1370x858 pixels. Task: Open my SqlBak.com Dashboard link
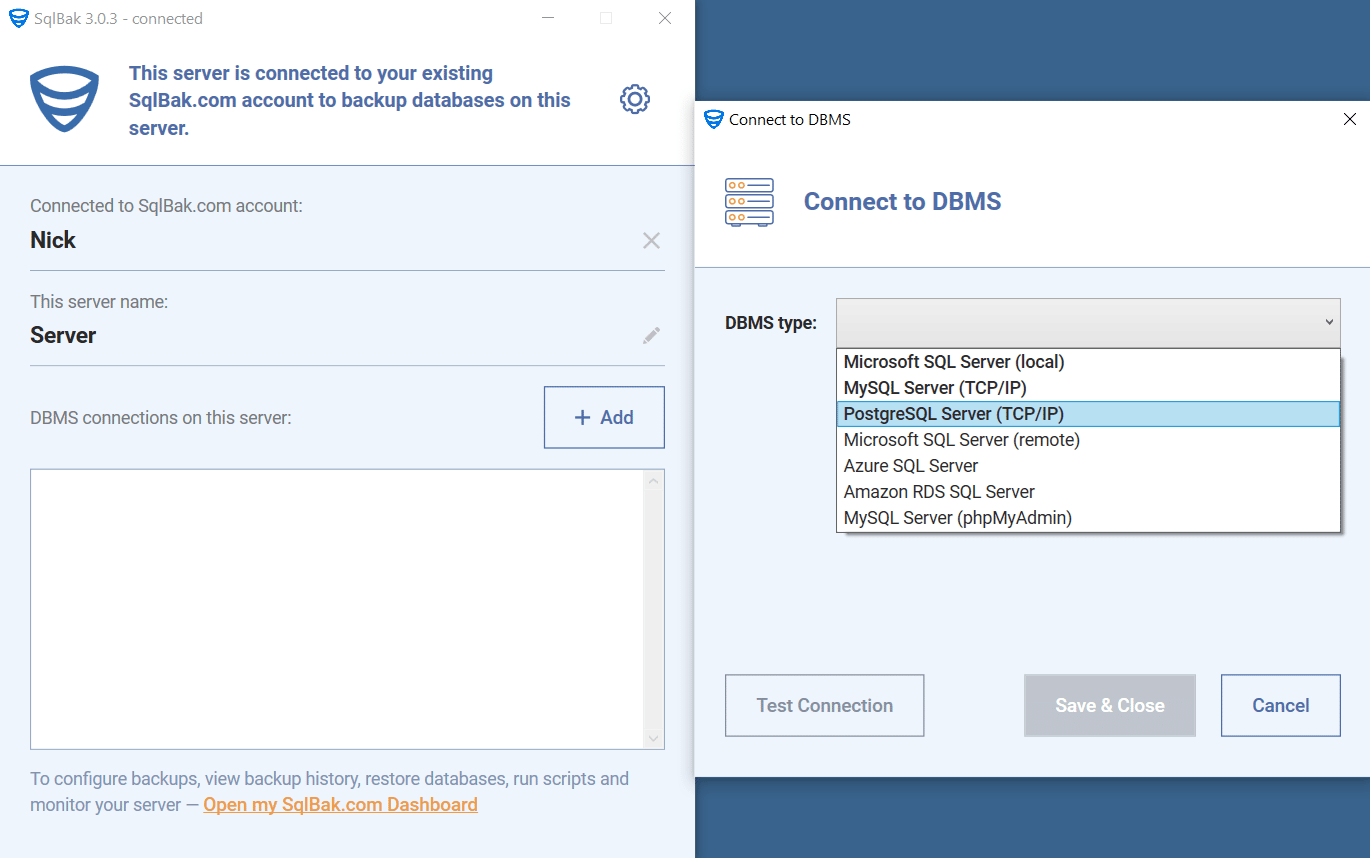click(340, 804)
